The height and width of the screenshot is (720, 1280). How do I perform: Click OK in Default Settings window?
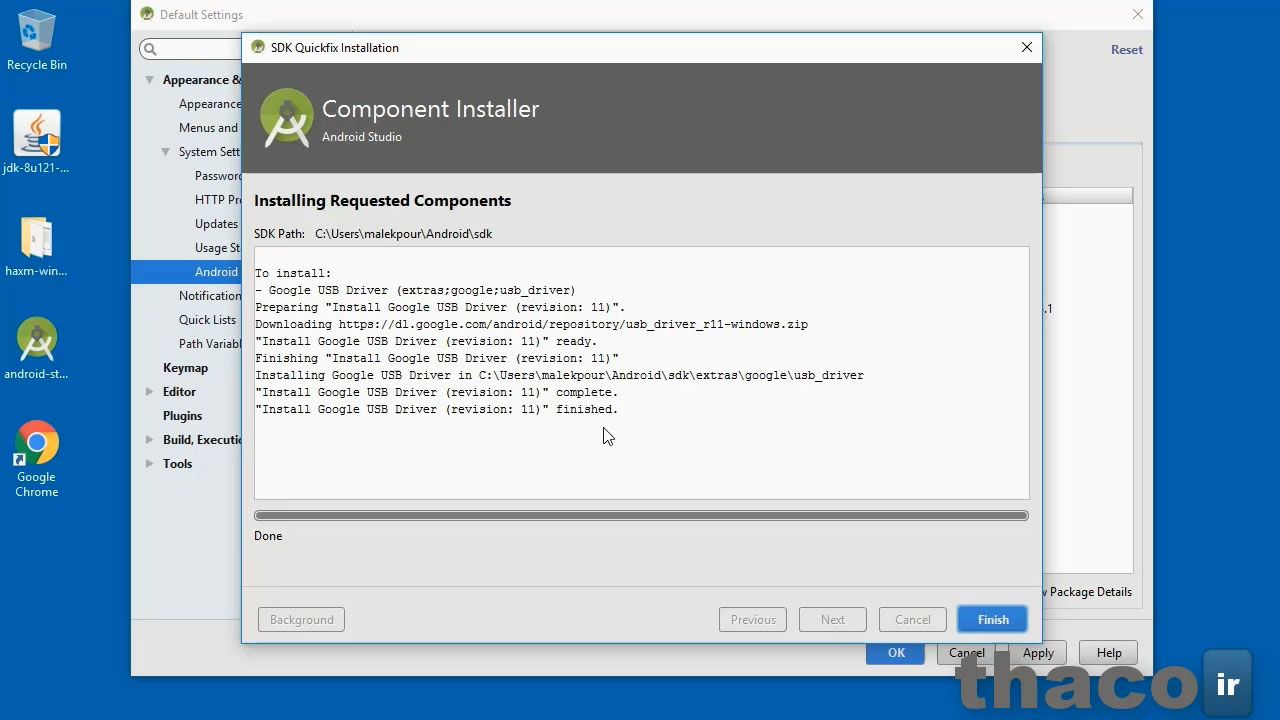896,653
